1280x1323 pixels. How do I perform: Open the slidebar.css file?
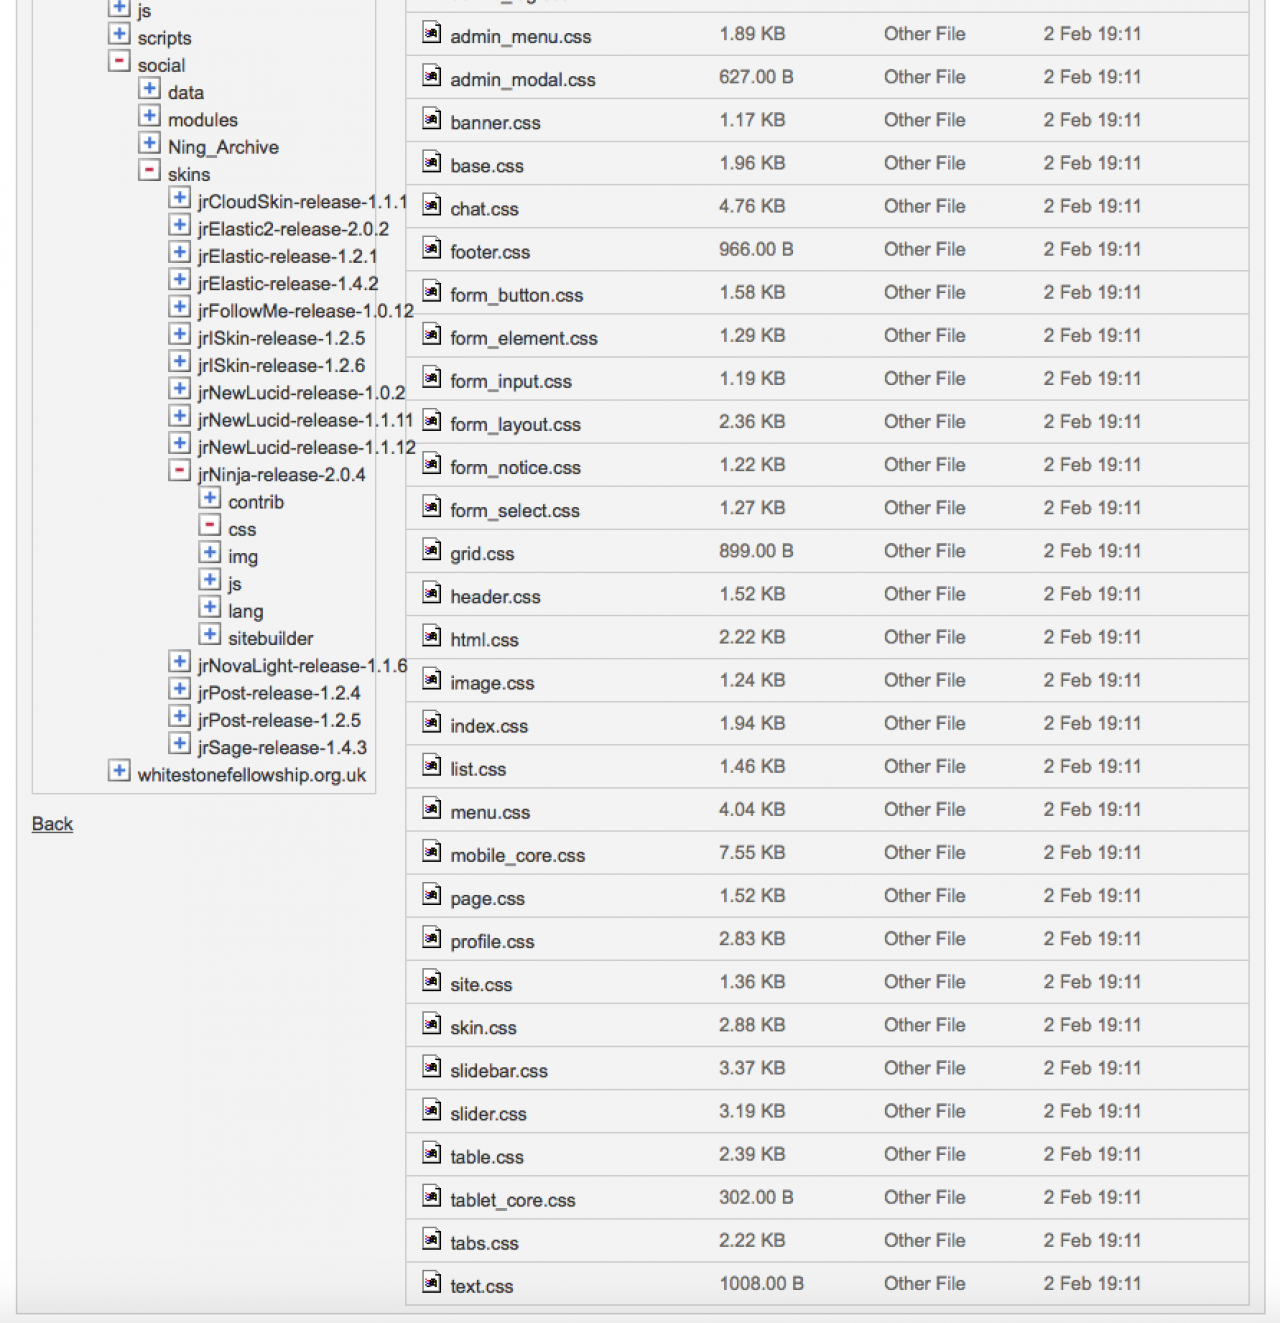tap(499, 1070)
